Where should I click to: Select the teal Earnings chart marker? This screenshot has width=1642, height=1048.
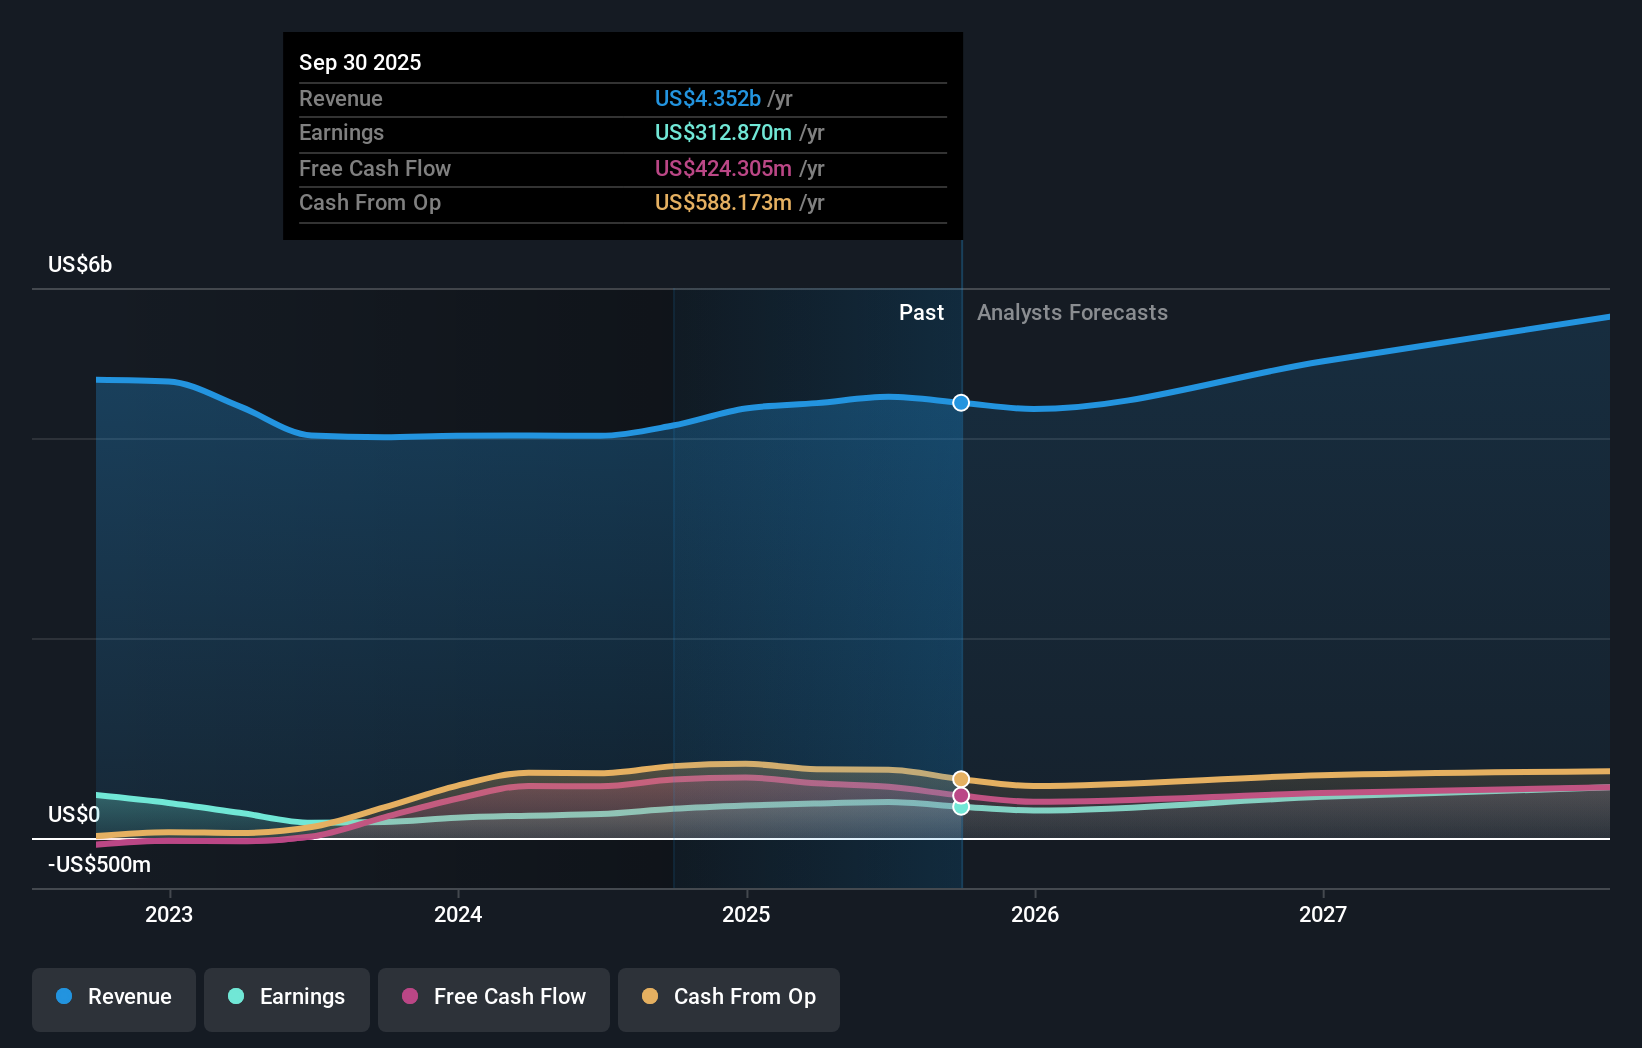coord(961,808)
